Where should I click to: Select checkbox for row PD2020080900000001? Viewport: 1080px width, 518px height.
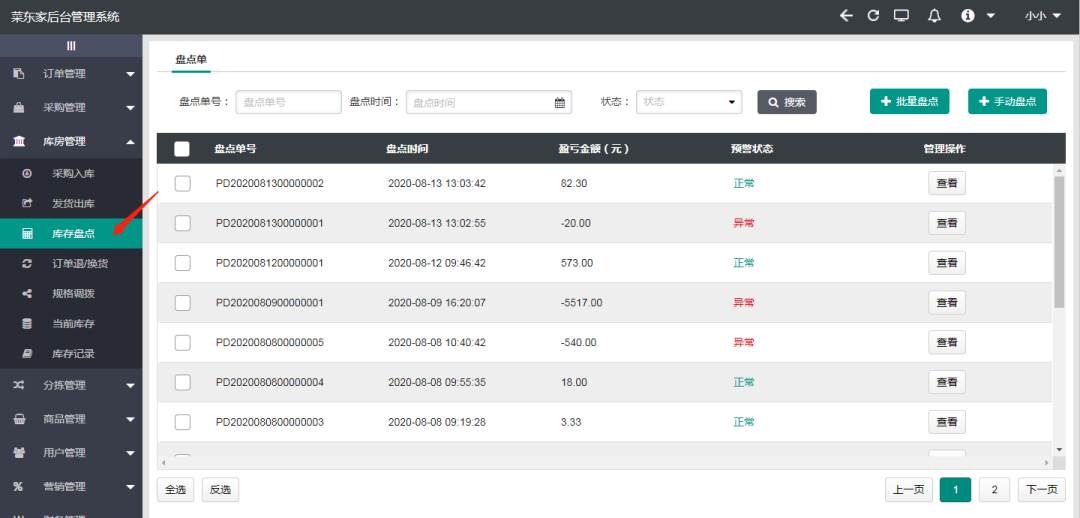pos(182,303)
